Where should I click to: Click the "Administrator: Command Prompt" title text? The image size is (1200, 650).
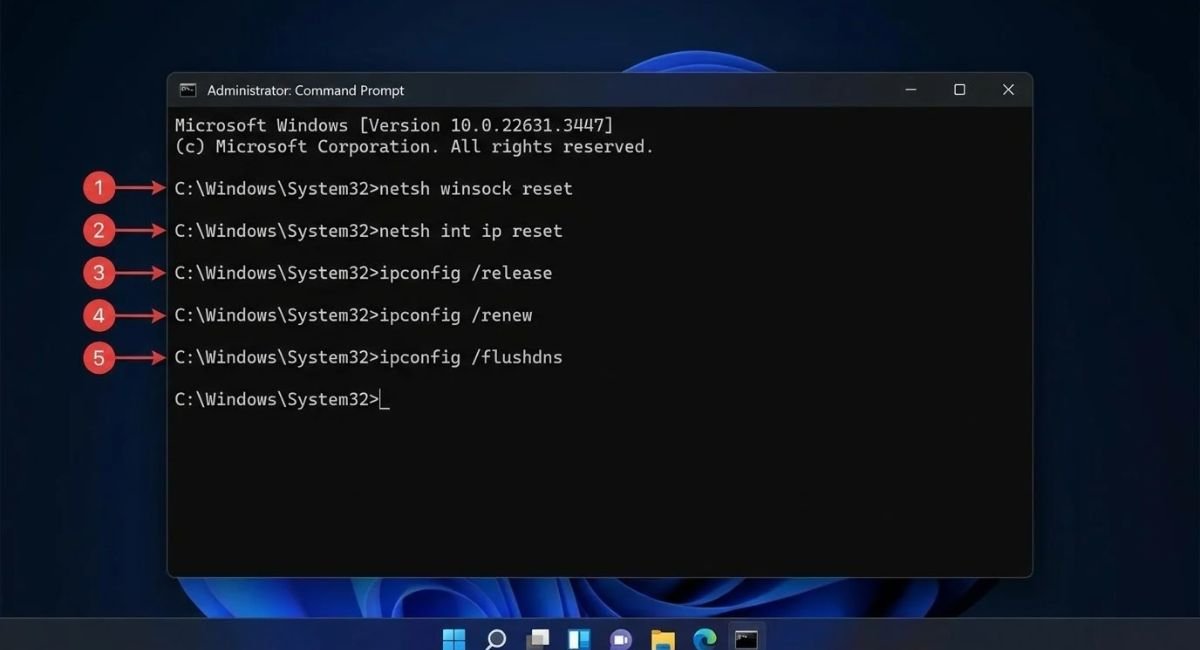point(306,90)
